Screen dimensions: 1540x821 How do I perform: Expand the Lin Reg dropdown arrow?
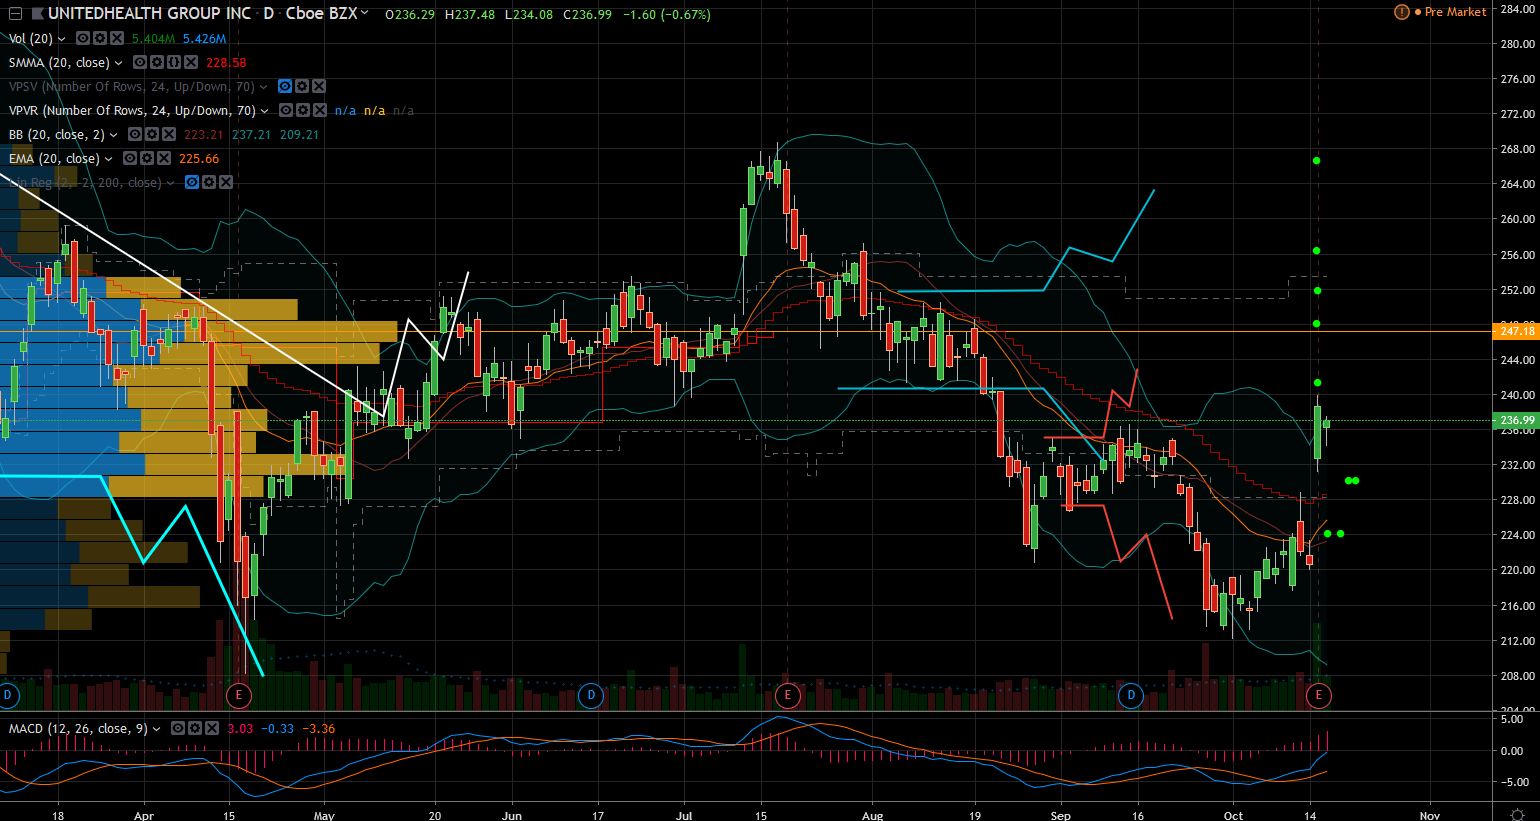point(171,183)
